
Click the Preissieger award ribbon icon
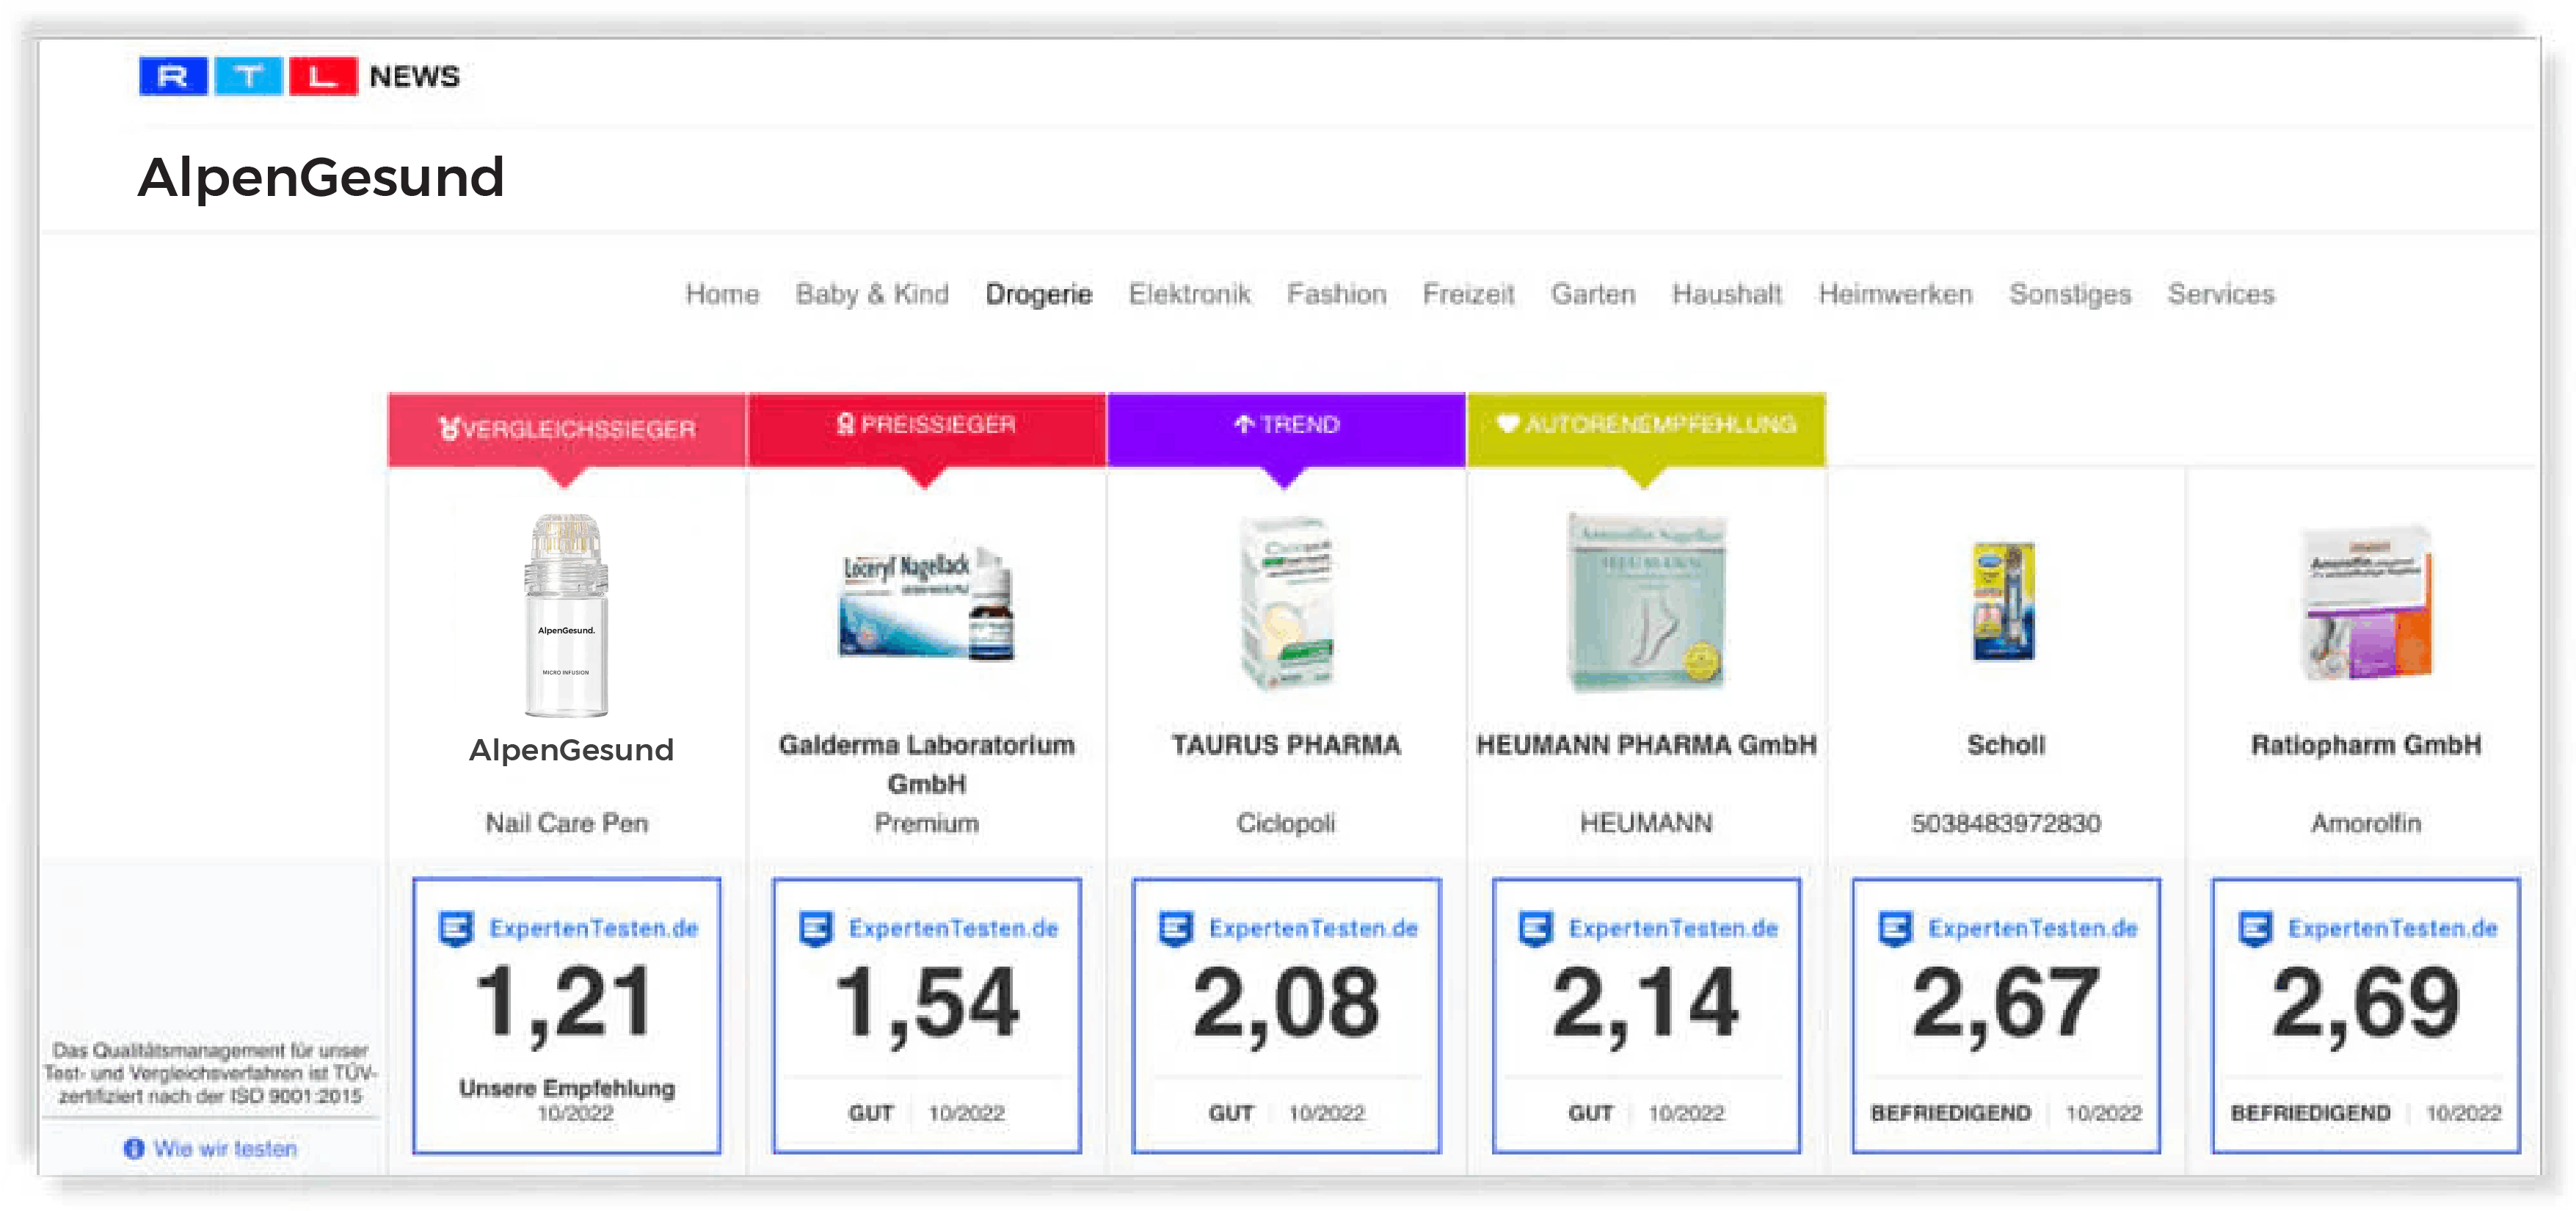pos(845,425)
